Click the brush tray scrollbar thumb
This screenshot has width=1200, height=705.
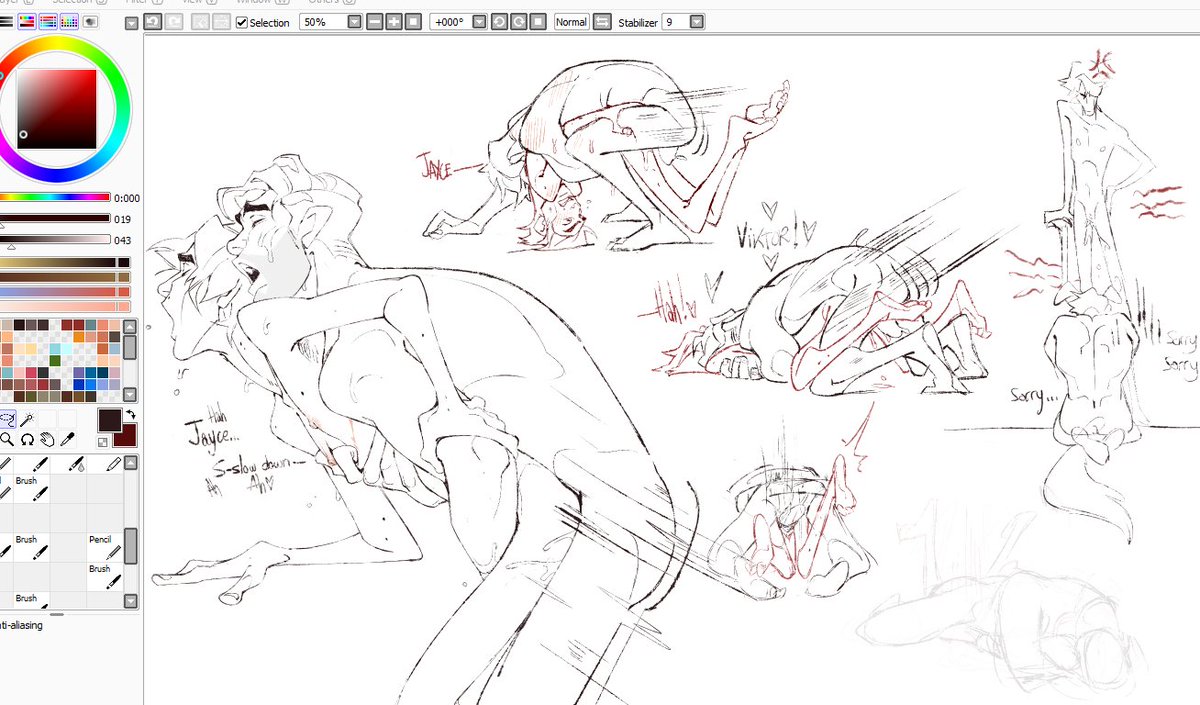pyautogui.click(x=131, y=546)
